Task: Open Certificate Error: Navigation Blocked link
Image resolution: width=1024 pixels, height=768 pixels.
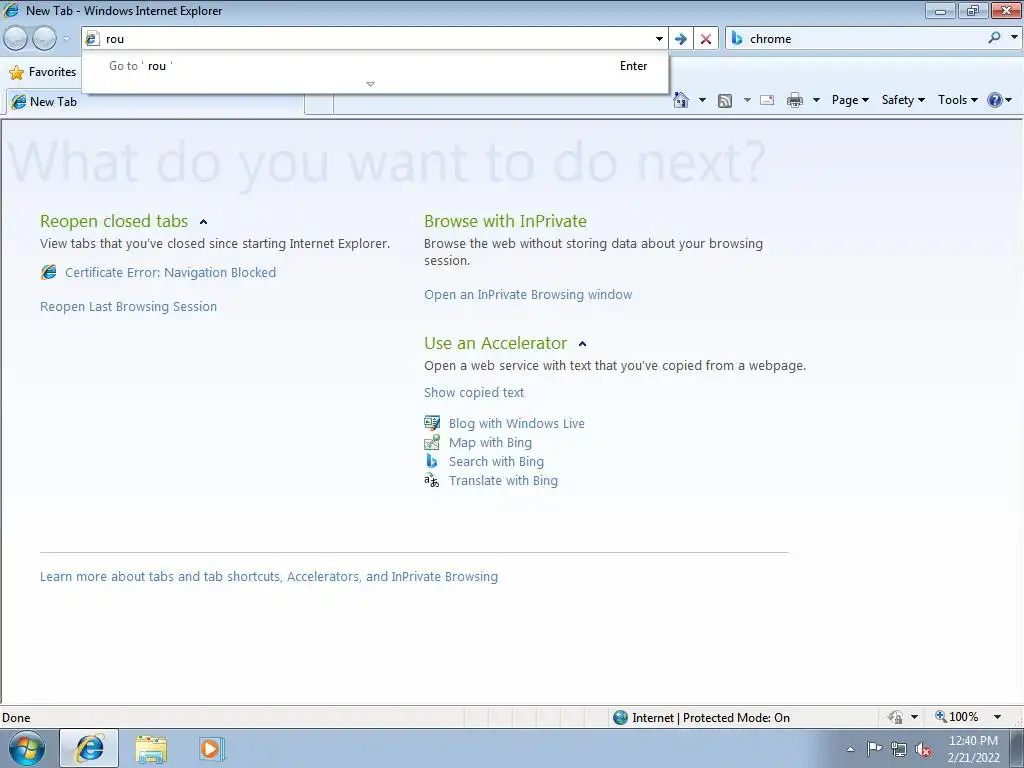Action: coord(170,272)
